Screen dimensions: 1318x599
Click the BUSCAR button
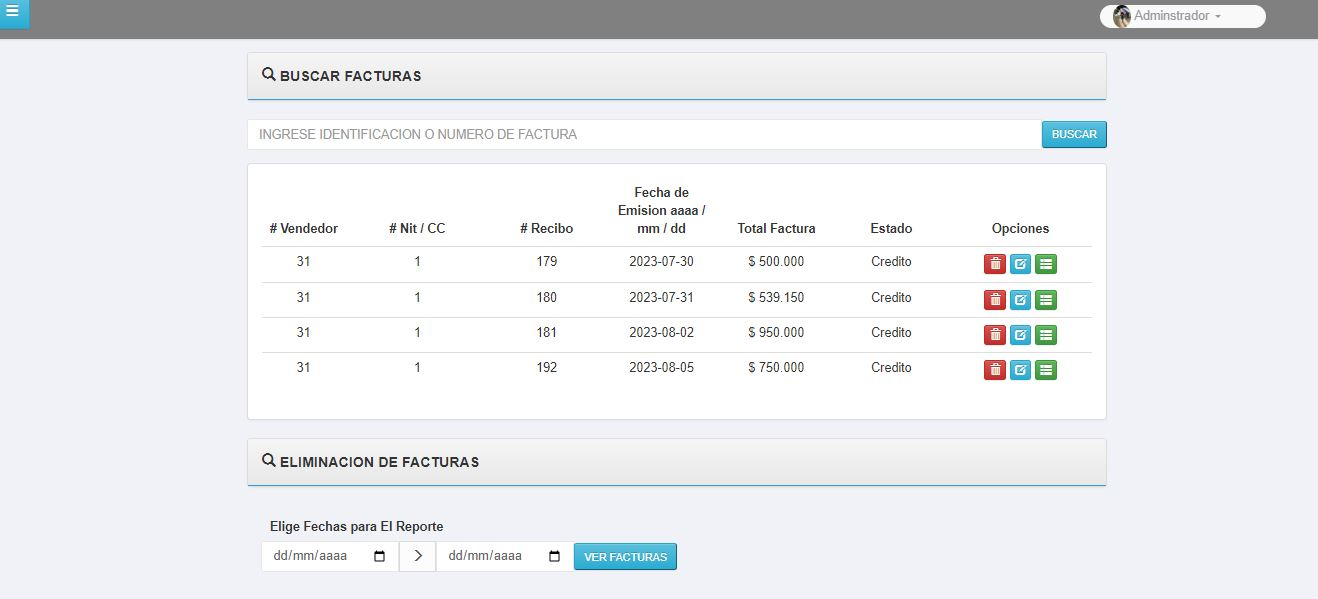(1074, 135)
